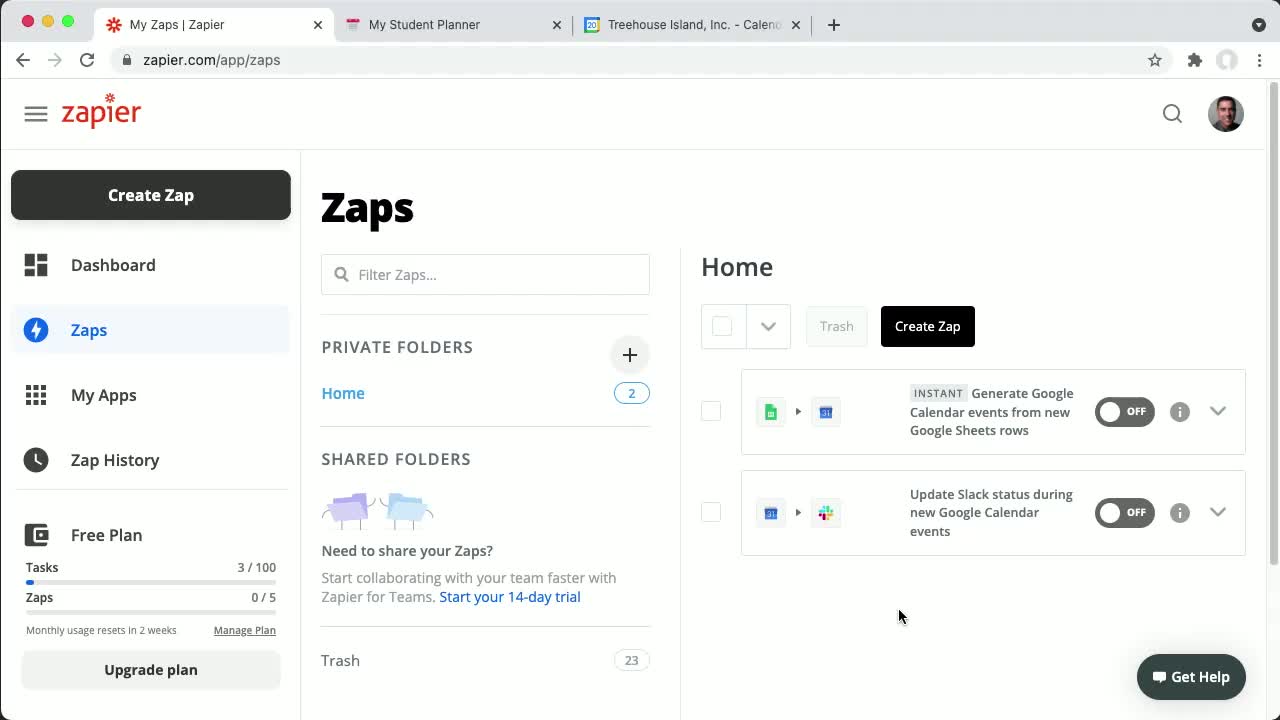The height and width of the screenshot is (720, 1280).
Task: Close the My Student Planner tab
Action: click(x=557, y=25)
